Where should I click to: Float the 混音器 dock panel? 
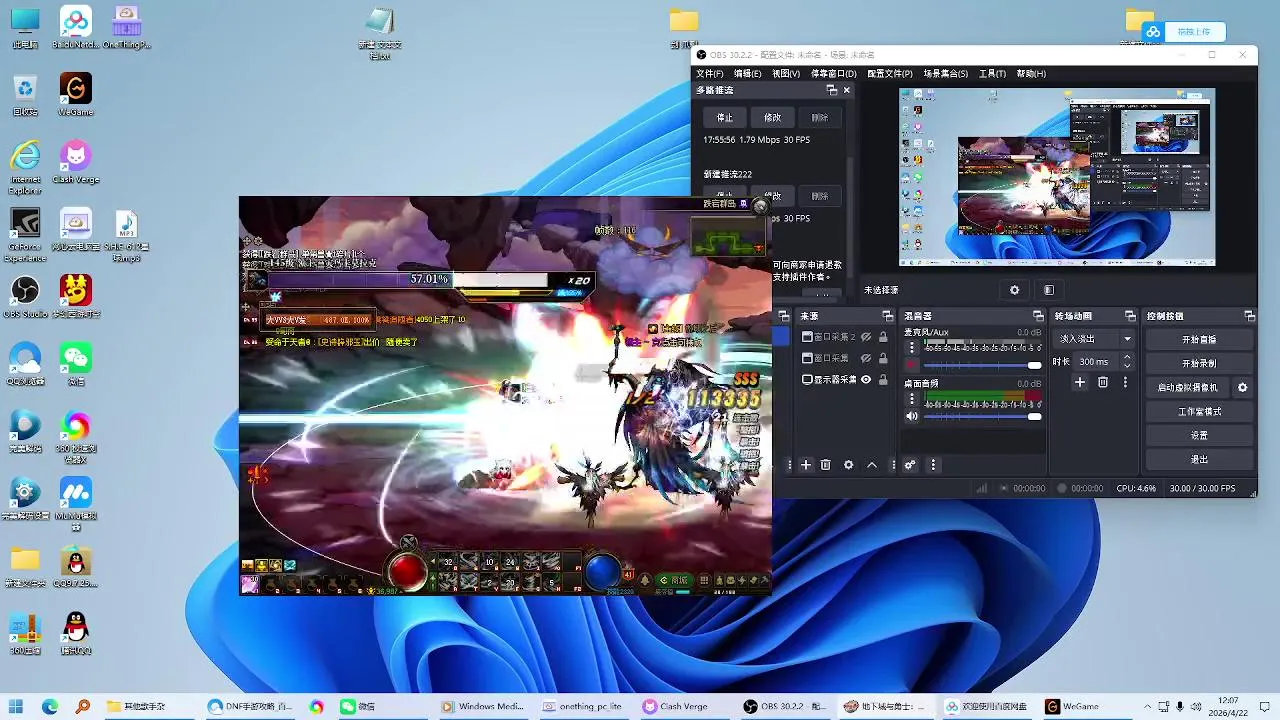(1036, 316)
